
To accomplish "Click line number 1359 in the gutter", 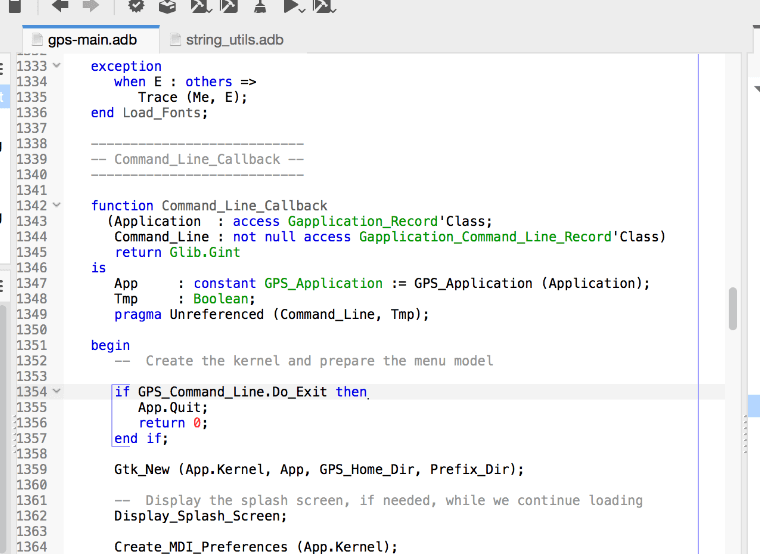I will tap(32, 469).
